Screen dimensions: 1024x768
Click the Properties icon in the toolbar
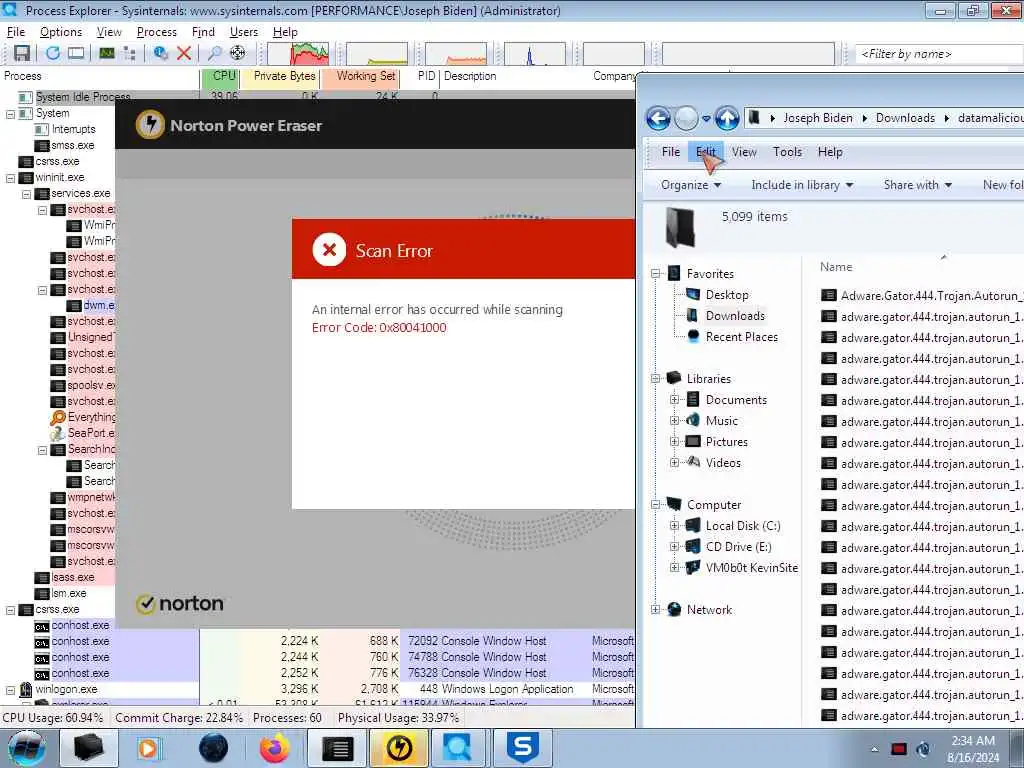(161, 54)
